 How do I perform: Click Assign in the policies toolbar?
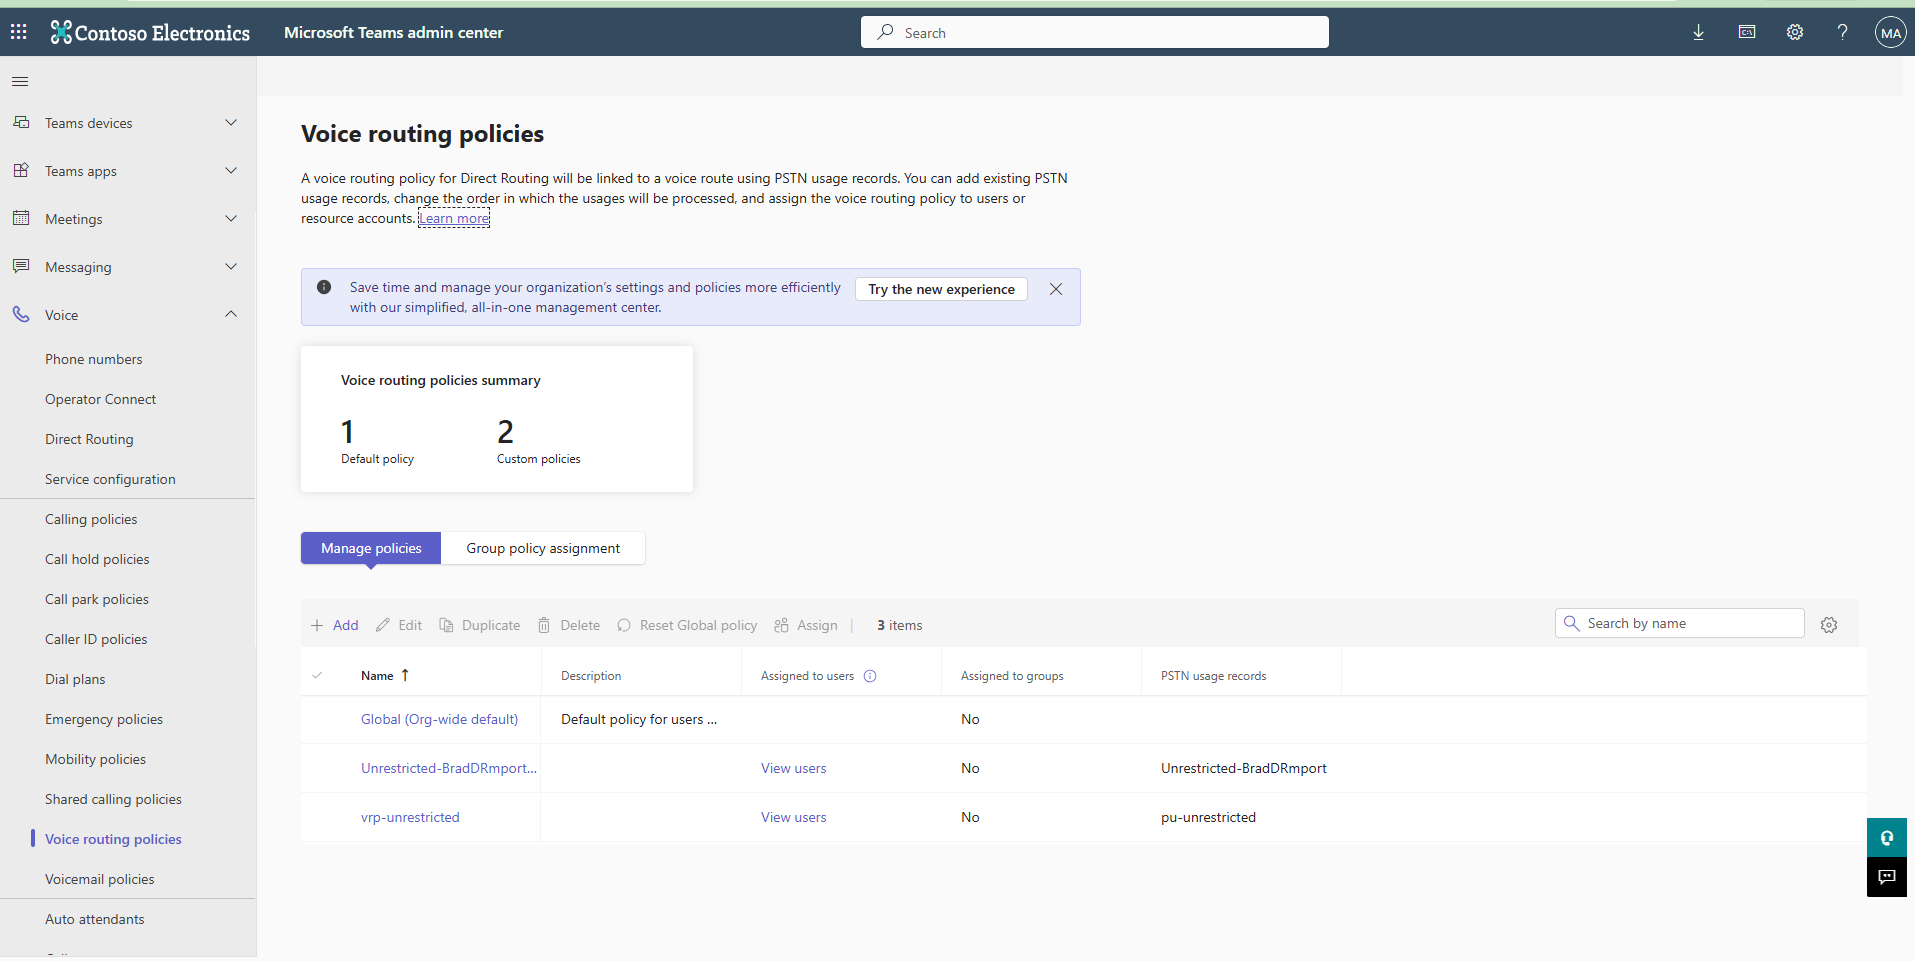click(x=806, y=625)
